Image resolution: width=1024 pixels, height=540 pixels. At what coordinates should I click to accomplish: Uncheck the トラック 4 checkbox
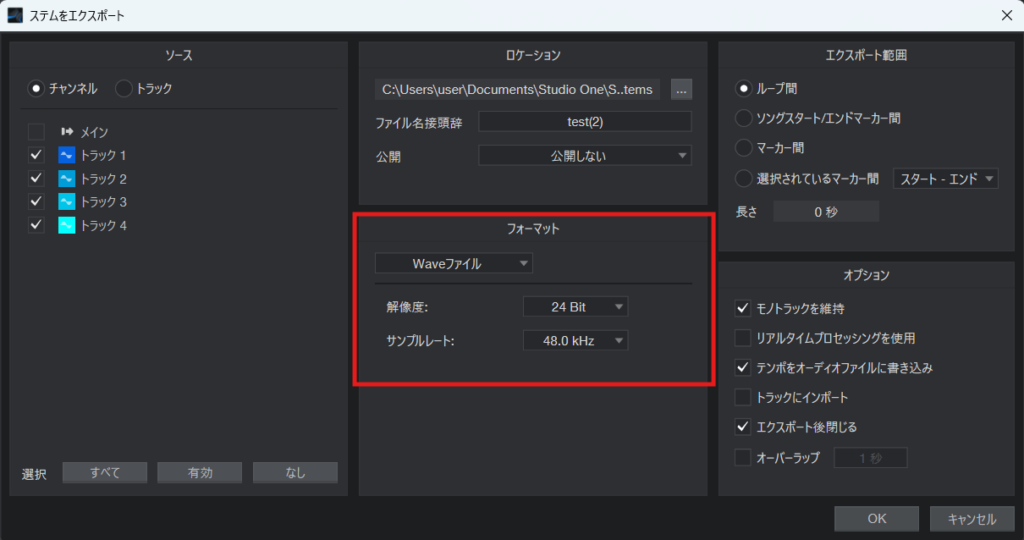coord(36,225)
